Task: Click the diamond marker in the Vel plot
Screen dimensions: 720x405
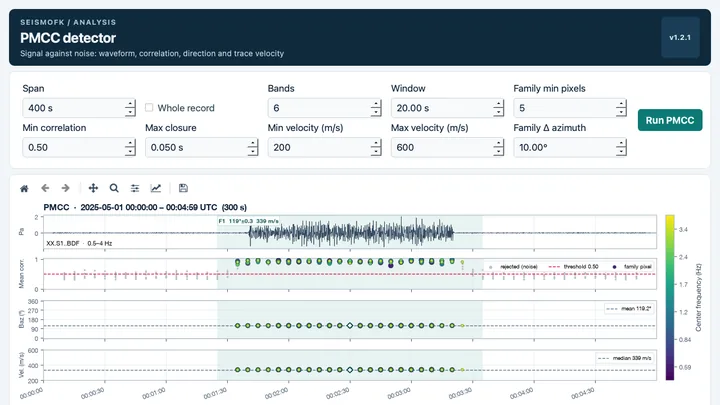Action: (x=350, y=370)
